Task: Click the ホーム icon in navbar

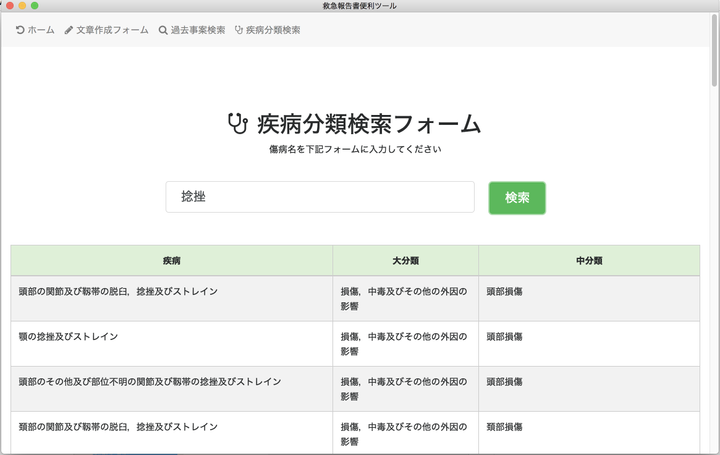Action: tap(20, 30)
